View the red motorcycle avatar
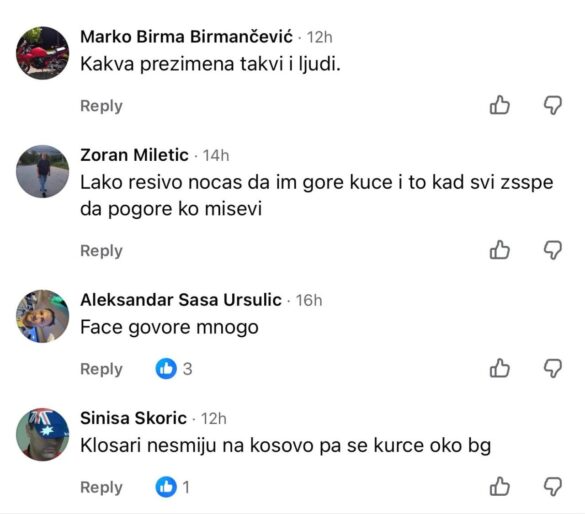This screenshot has height=514, width=585. coord(43,53)
